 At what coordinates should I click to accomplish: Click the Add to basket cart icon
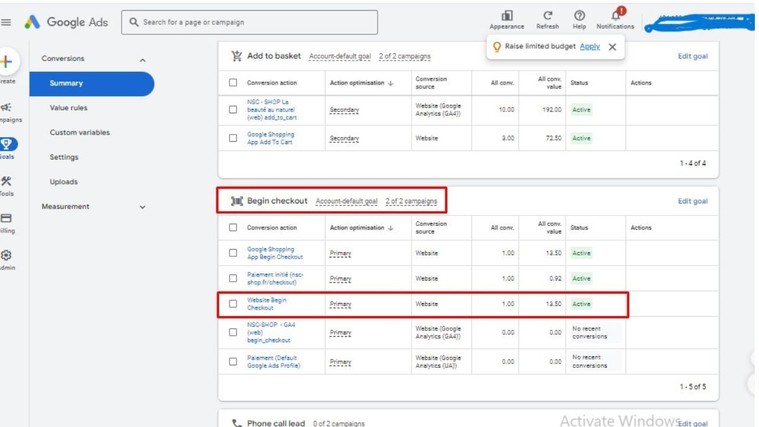tap(237, 56)
